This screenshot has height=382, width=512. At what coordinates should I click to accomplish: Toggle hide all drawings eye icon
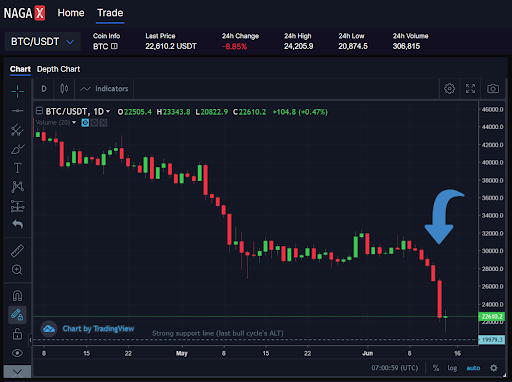pyautogui.click(x=17, y=353)
